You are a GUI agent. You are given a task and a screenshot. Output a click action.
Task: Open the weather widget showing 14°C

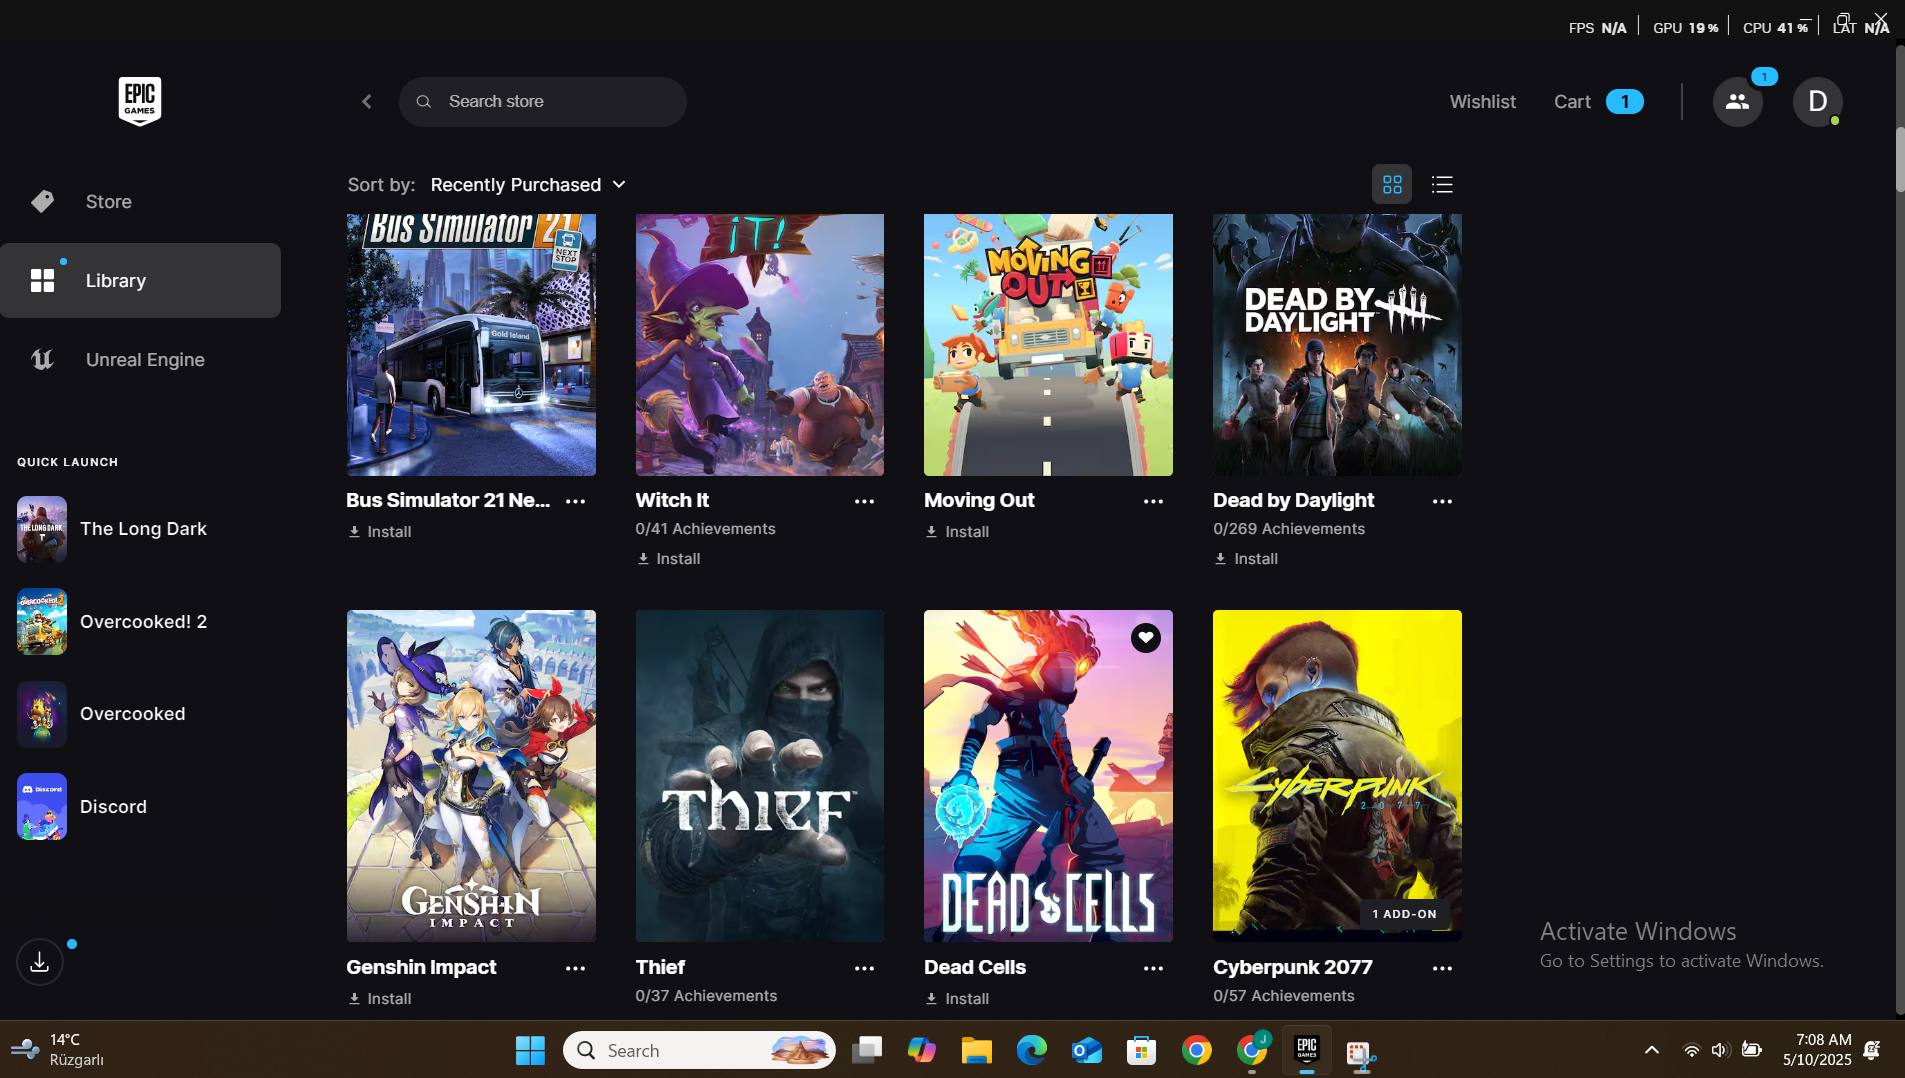(58, 1051)
